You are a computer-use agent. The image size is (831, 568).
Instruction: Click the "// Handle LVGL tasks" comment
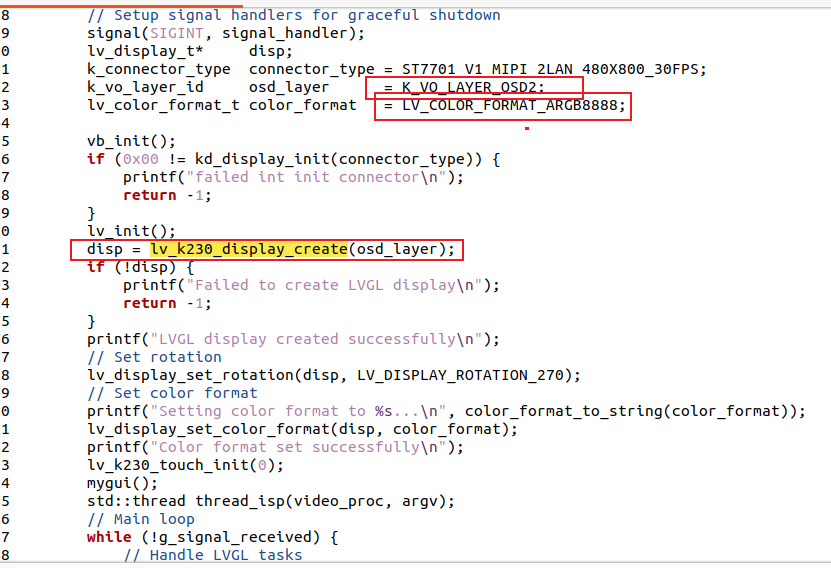[x=212, y=555]
